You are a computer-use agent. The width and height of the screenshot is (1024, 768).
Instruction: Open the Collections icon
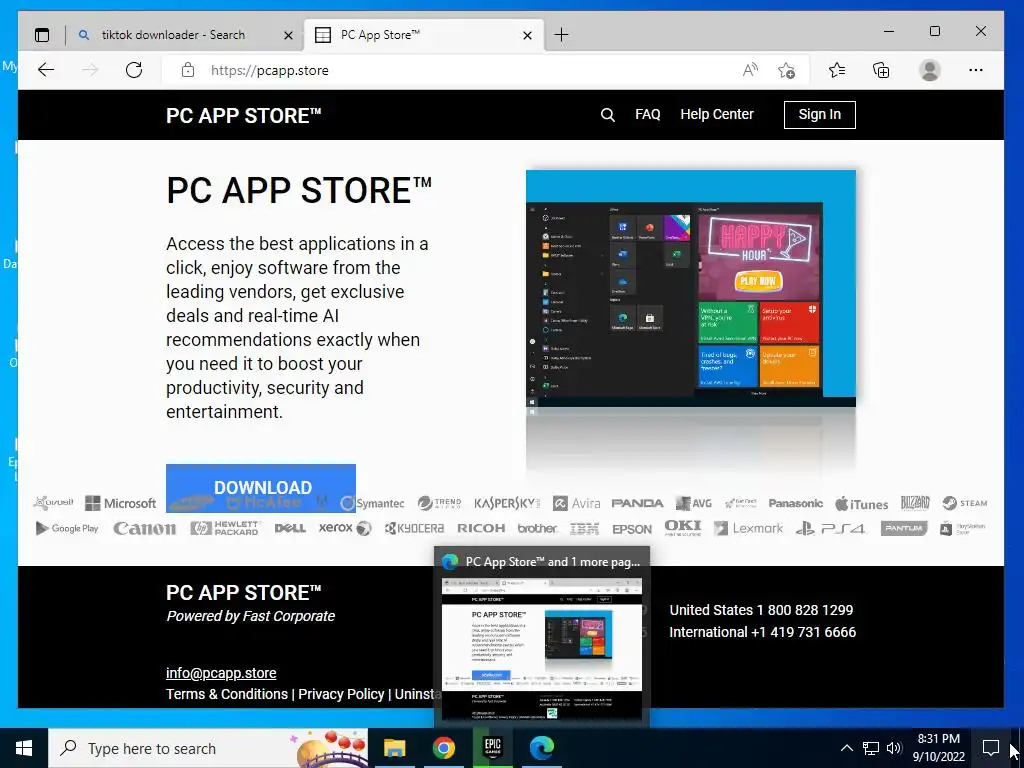[881, 70]
